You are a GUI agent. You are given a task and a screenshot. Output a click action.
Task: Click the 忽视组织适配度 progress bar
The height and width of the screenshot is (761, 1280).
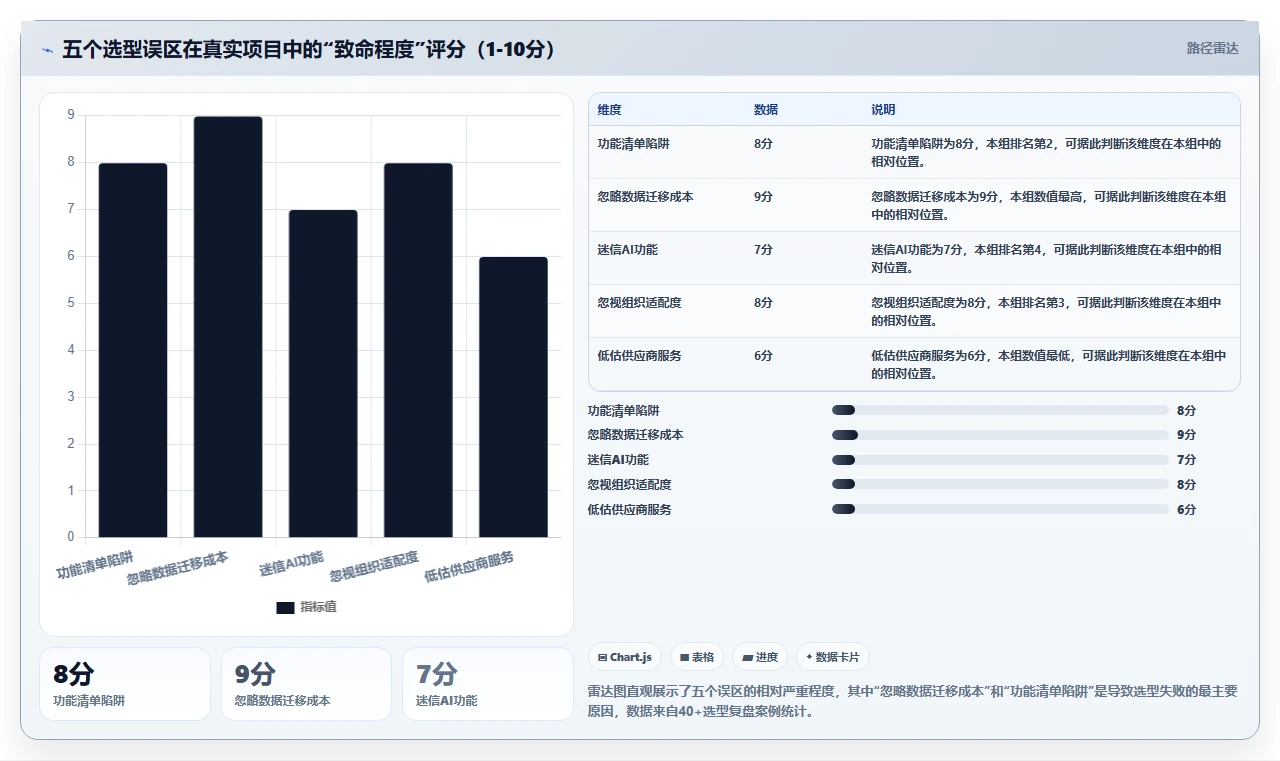(1000, 485)
